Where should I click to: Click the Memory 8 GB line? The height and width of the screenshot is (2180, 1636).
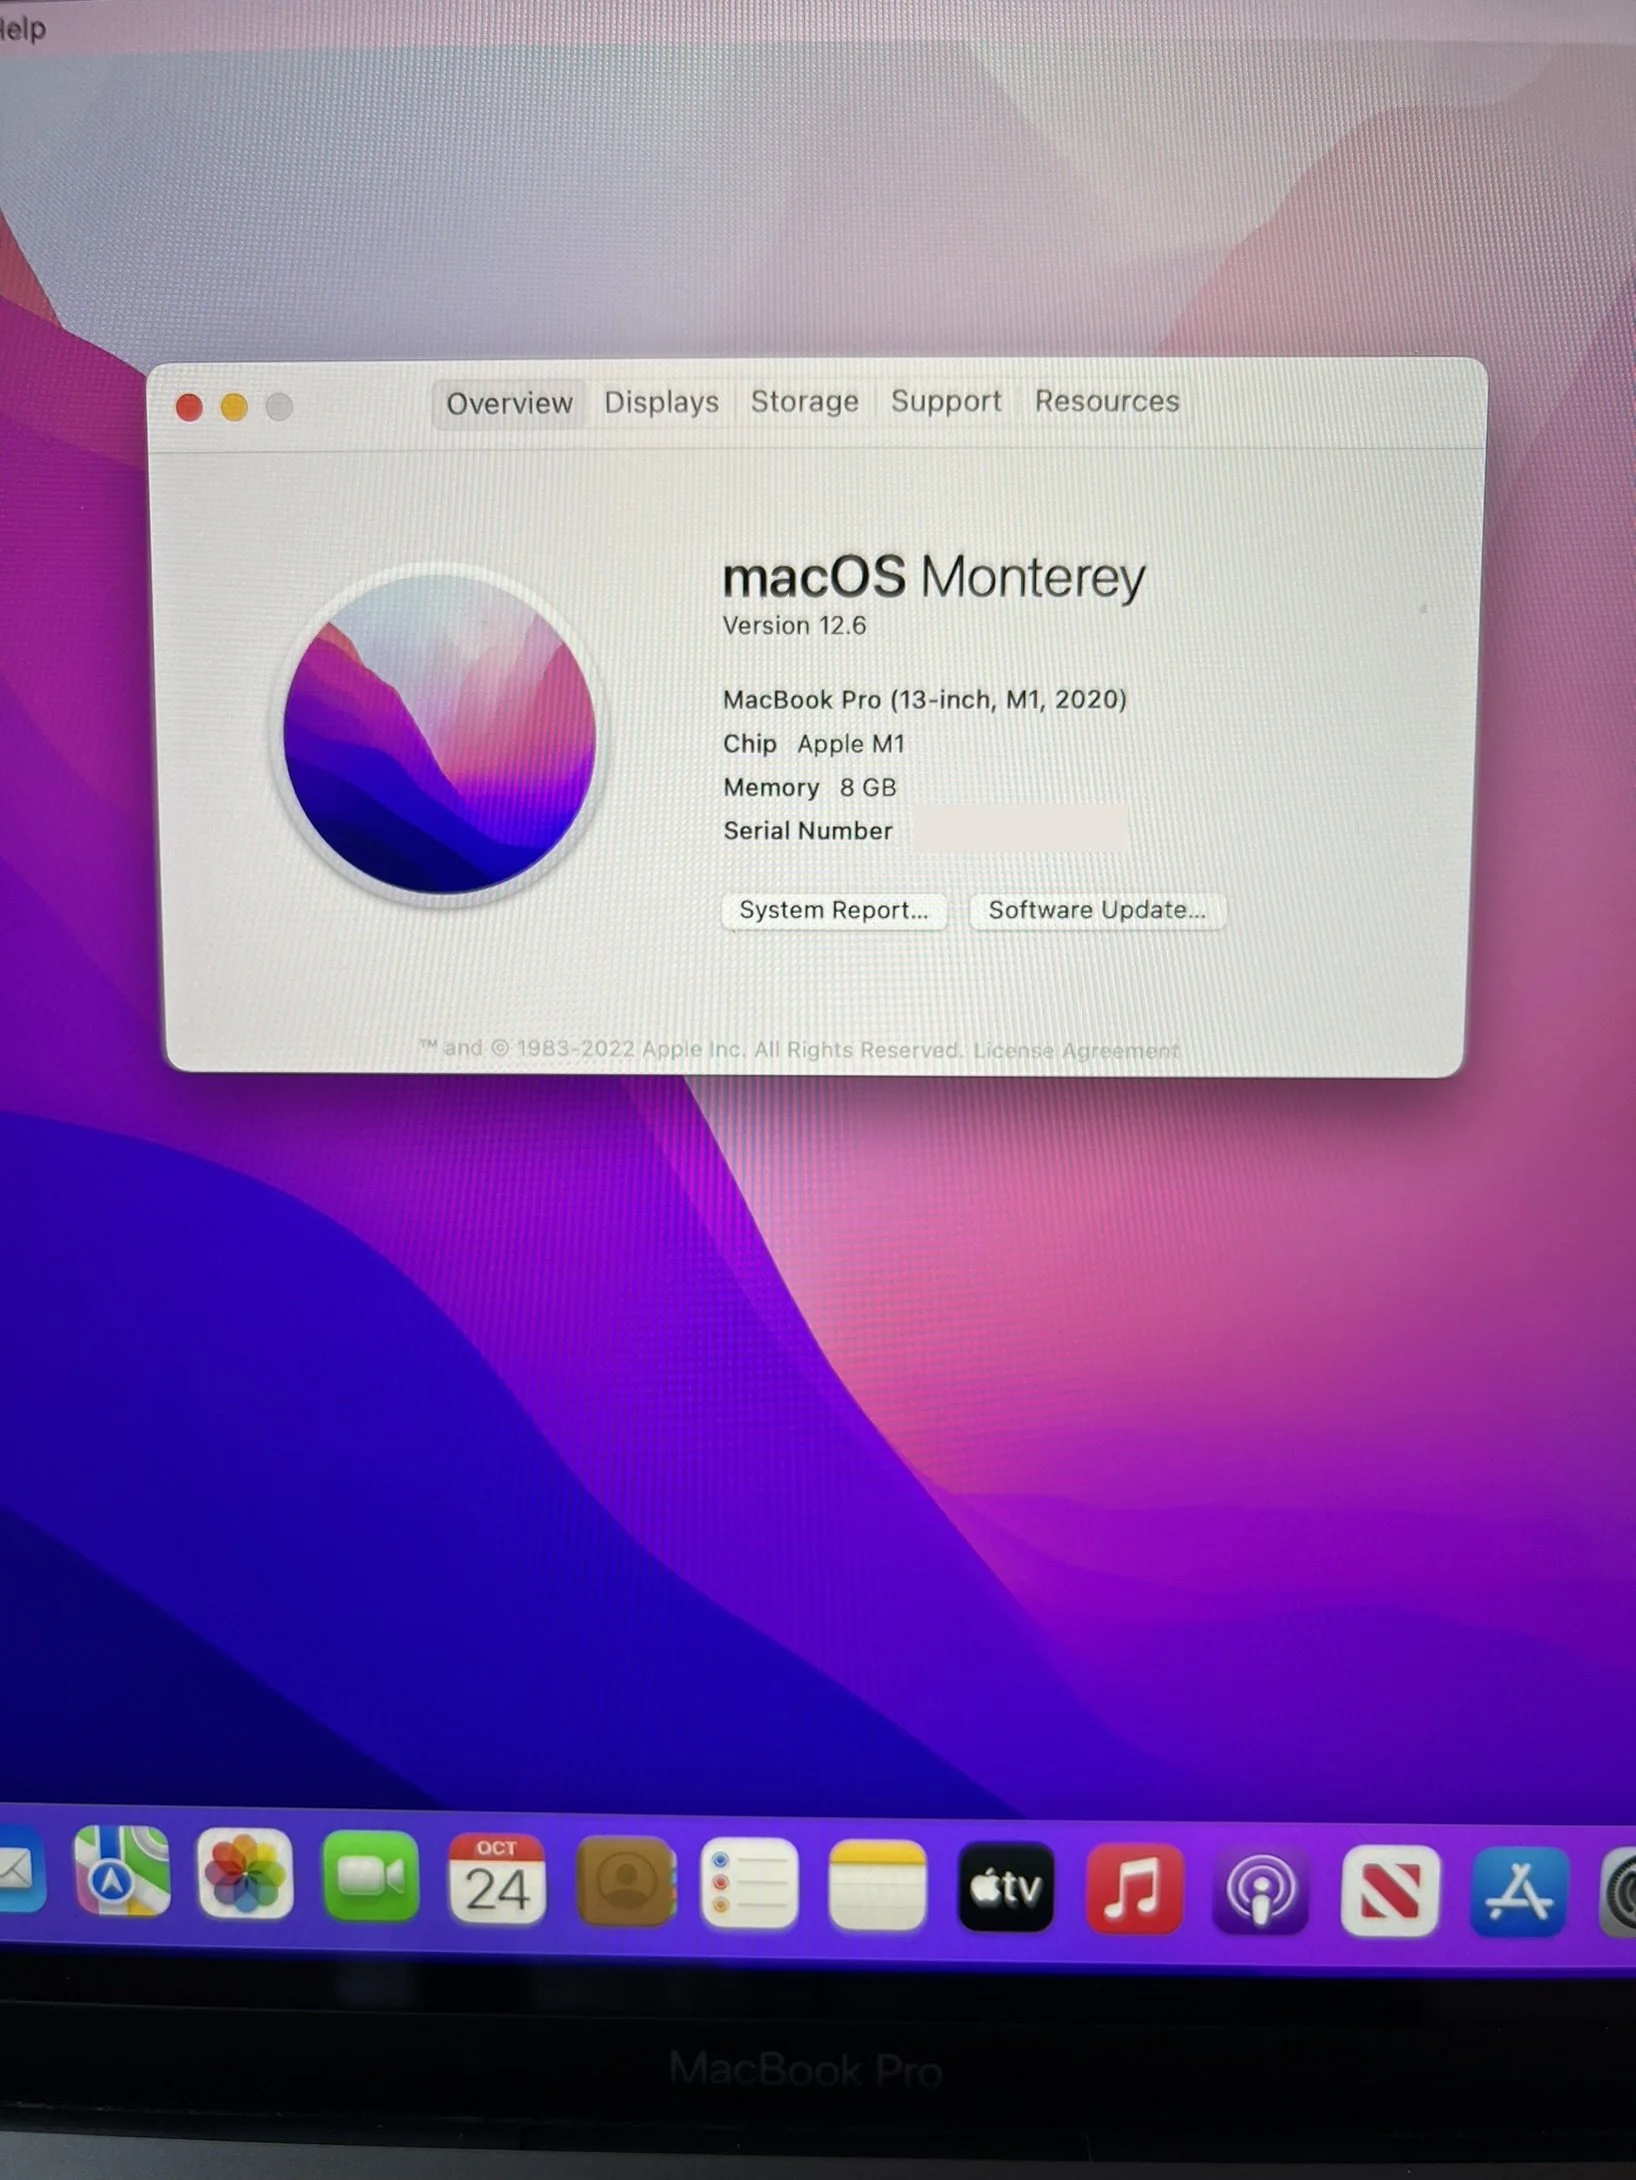[x=810, y=788]
